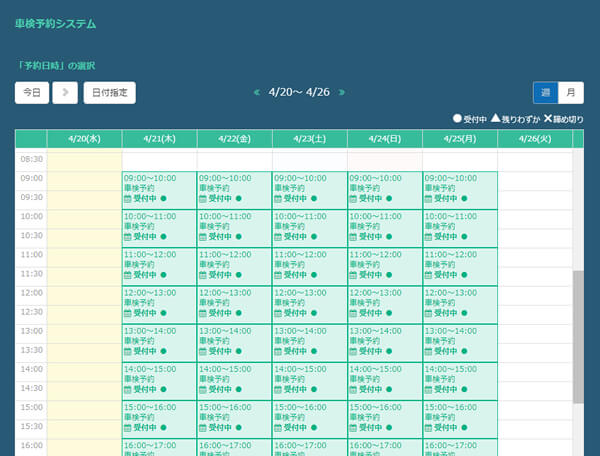Click calendar icon in 4/23 11:00 slot
Viewport: 600px width, 456px height.
[277, 274]
